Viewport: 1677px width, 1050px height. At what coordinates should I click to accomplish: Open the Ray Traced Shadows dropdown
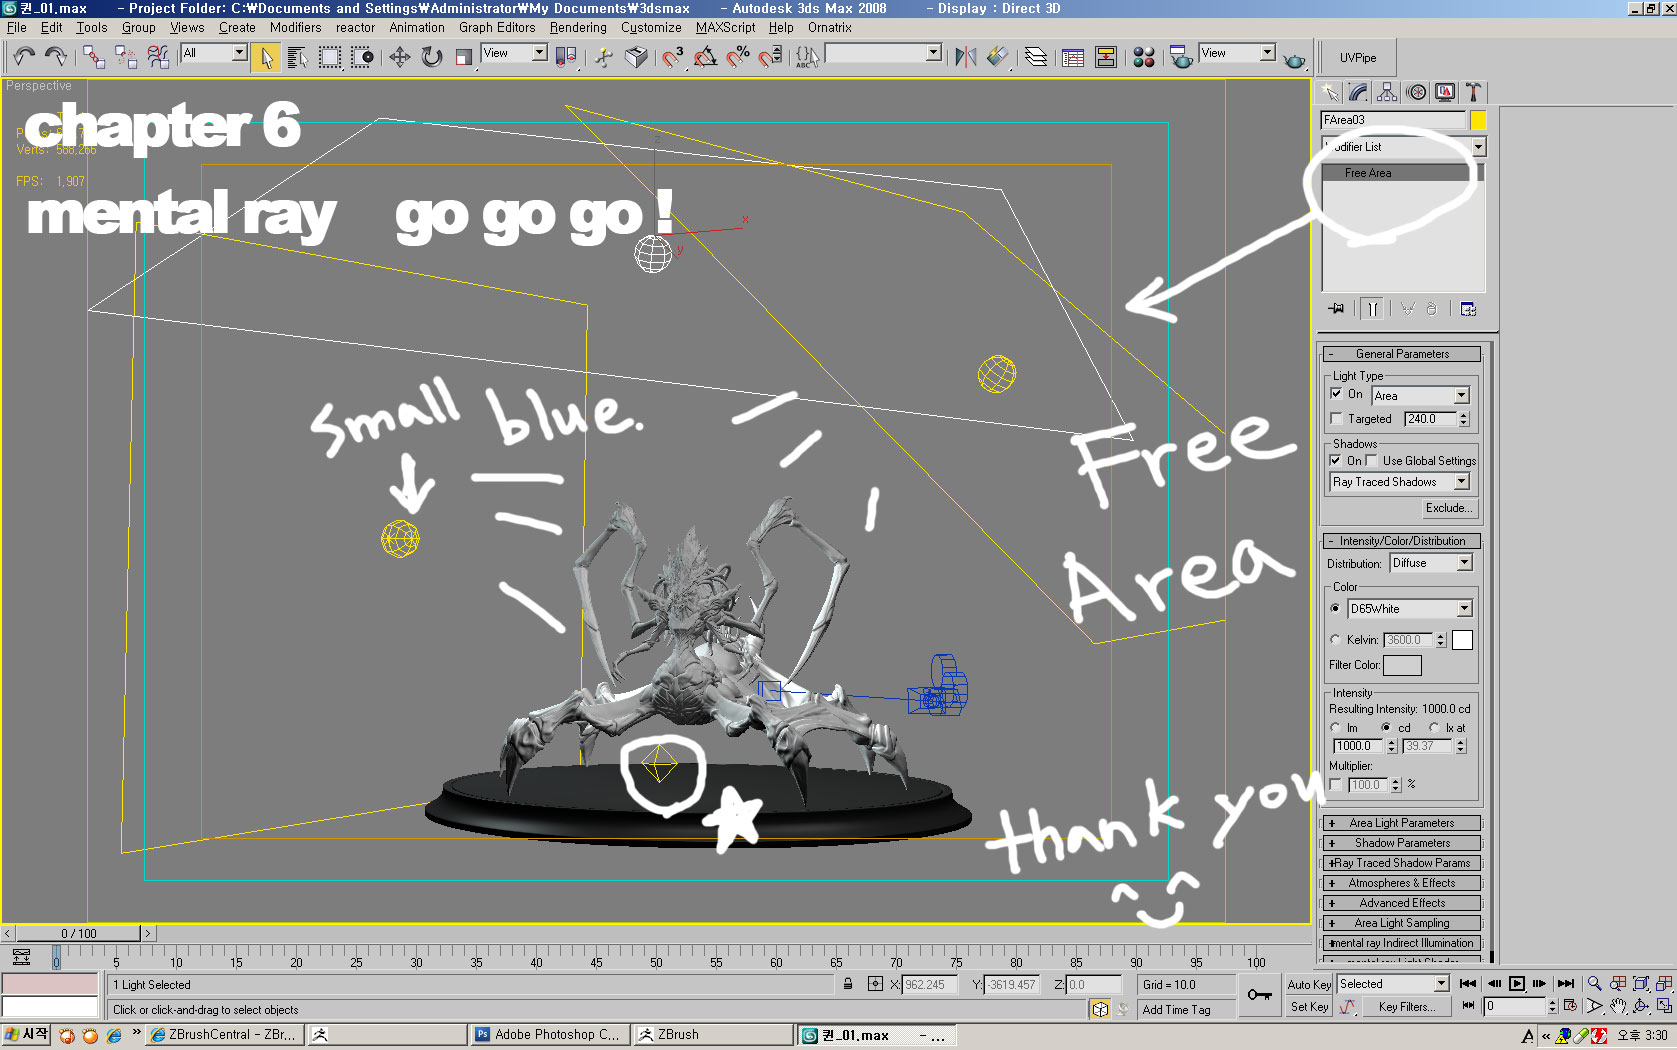[1399, 482]
